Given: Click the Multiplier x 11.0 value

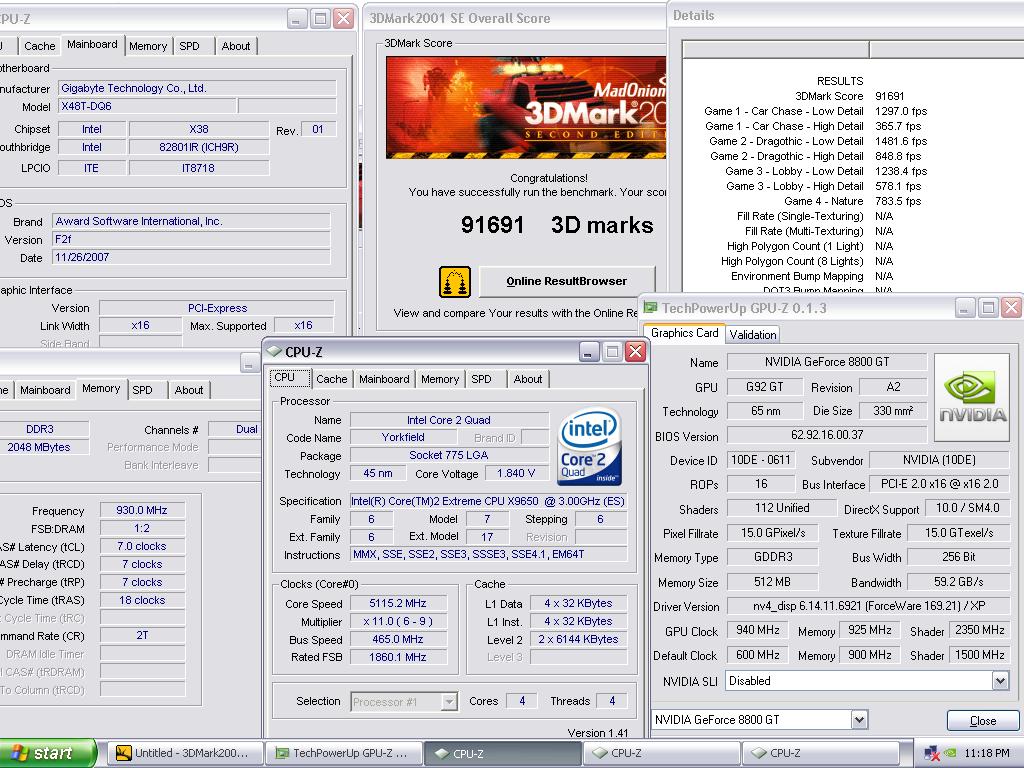Looking at the screenshot, I should click(398, 621).
